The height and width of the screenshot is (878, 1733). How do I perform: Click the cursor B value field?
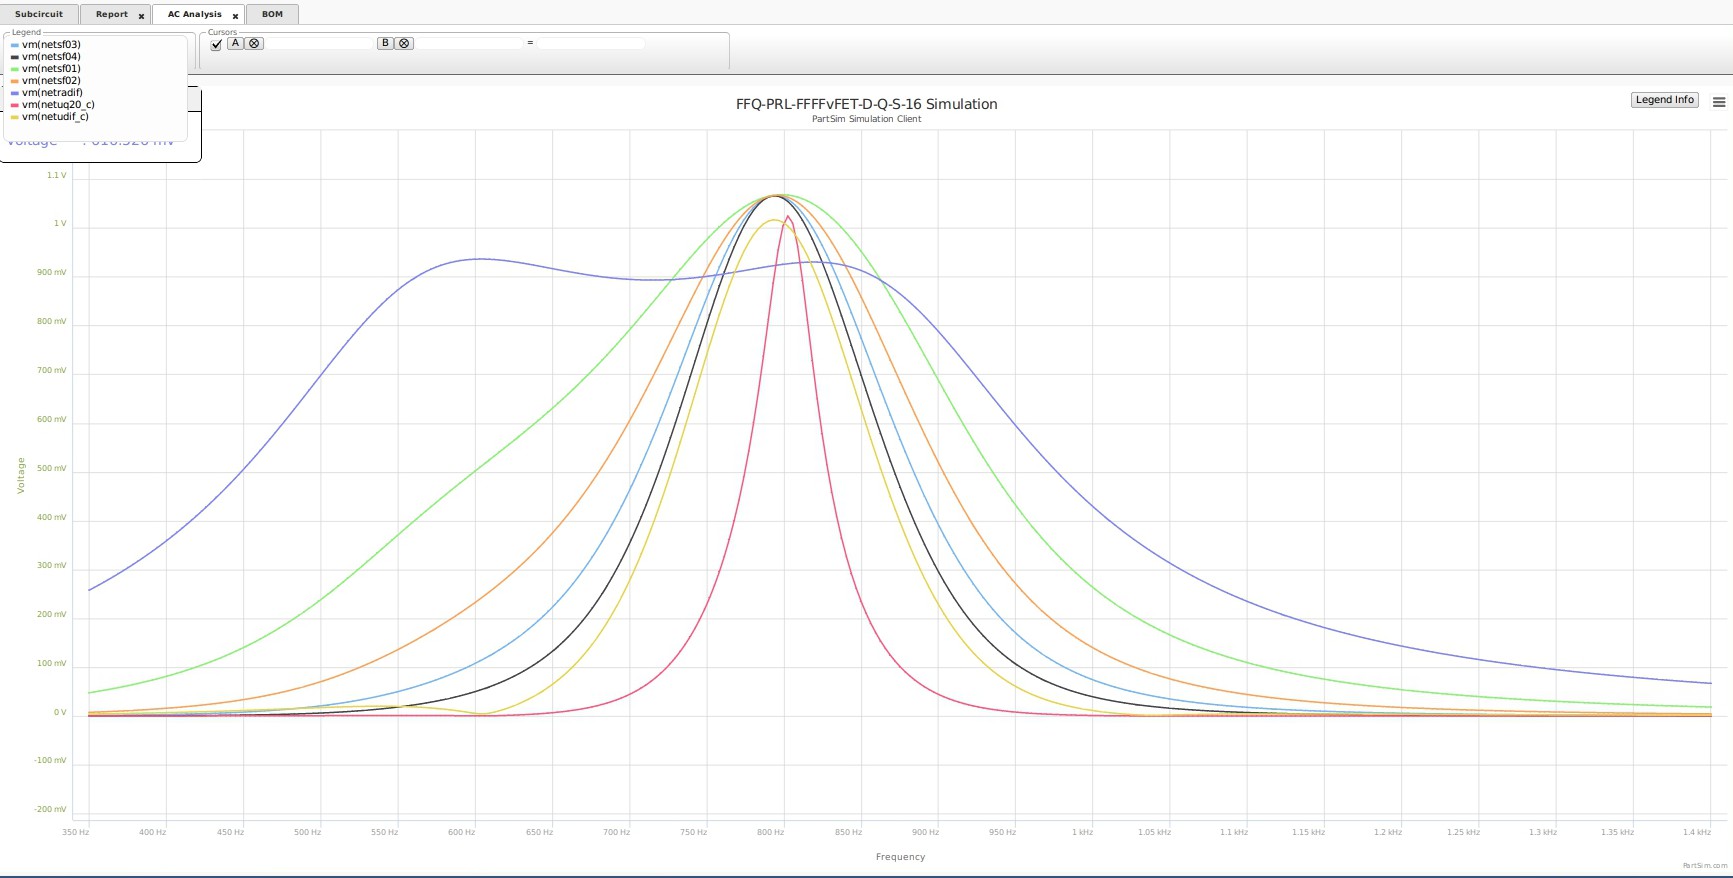pos(470,43)
